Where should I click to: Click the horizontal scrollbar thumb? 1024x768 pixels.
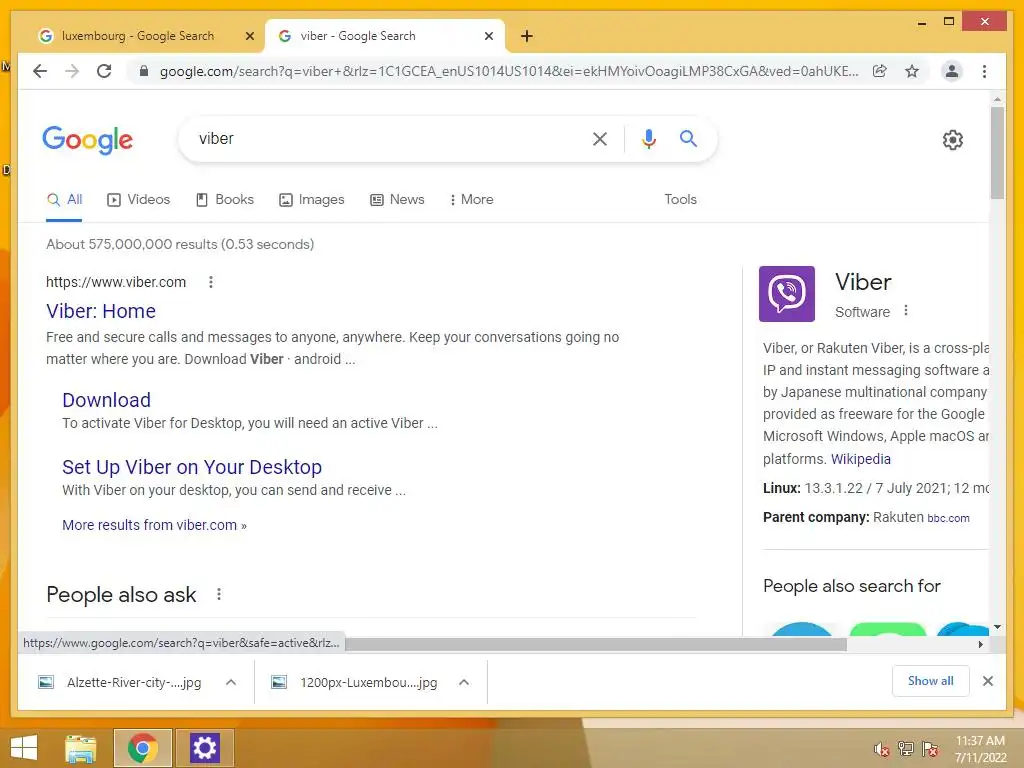click(x=596, y=644)
